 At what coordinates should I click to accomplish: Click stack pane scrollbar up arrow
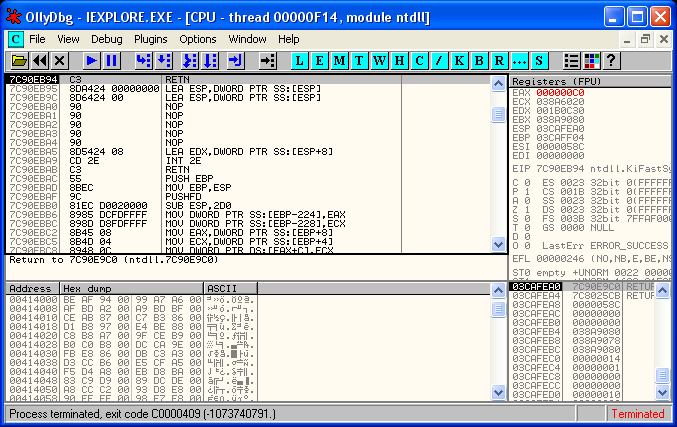point(662,291)
